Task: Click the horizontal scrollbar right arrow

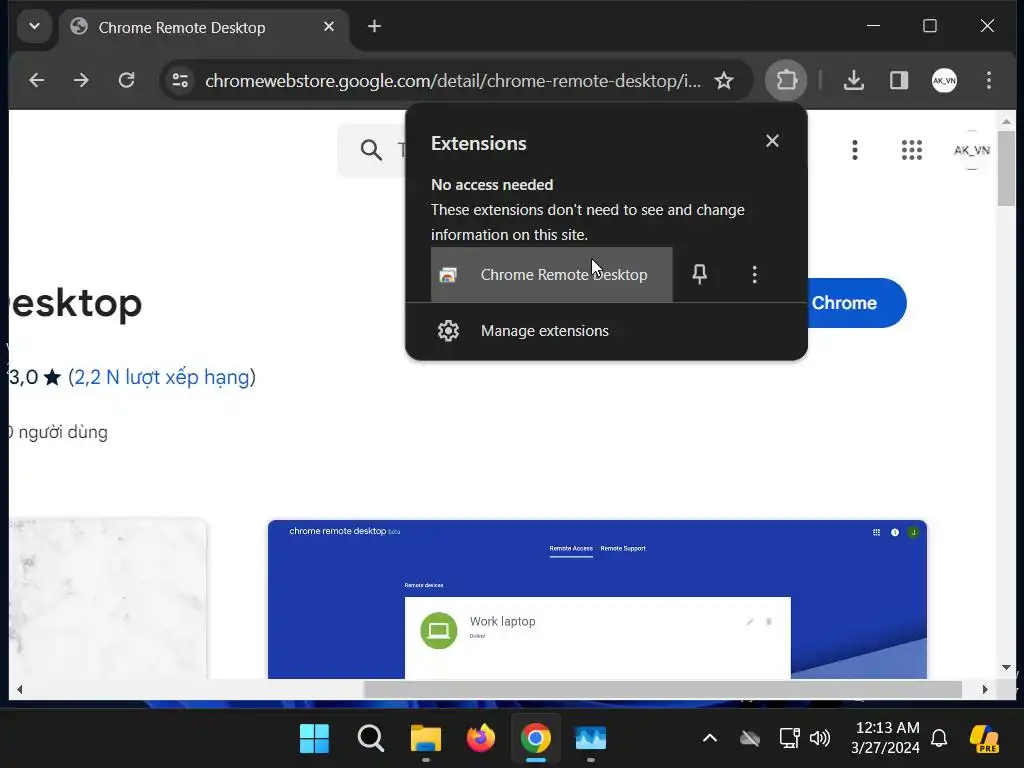Action: [x=985, y=689]
